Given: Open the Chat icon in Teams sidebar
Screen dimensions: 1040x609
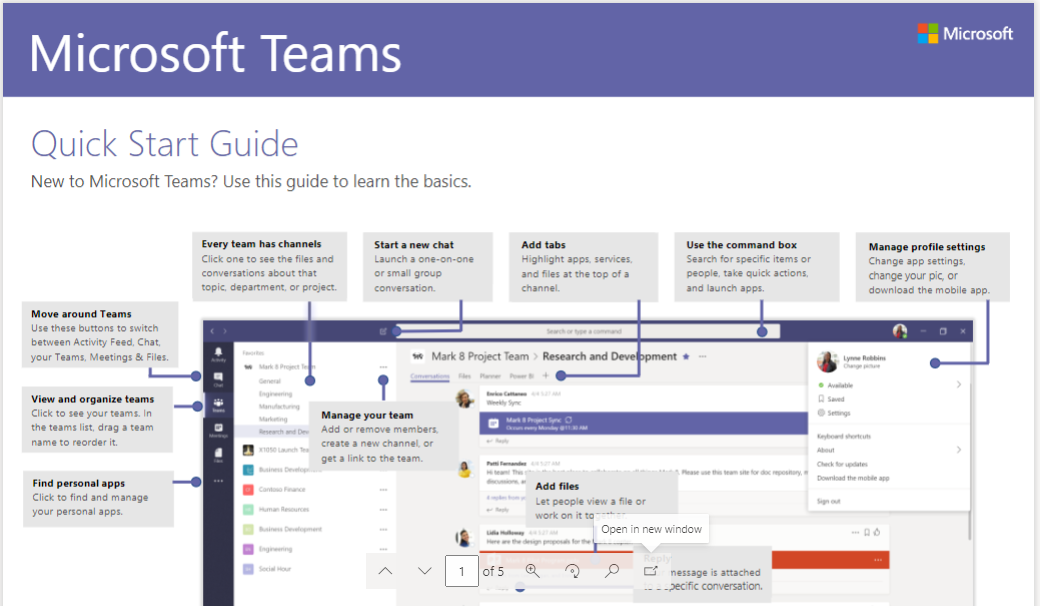Looking at the screenshot, I should [218, 379].
